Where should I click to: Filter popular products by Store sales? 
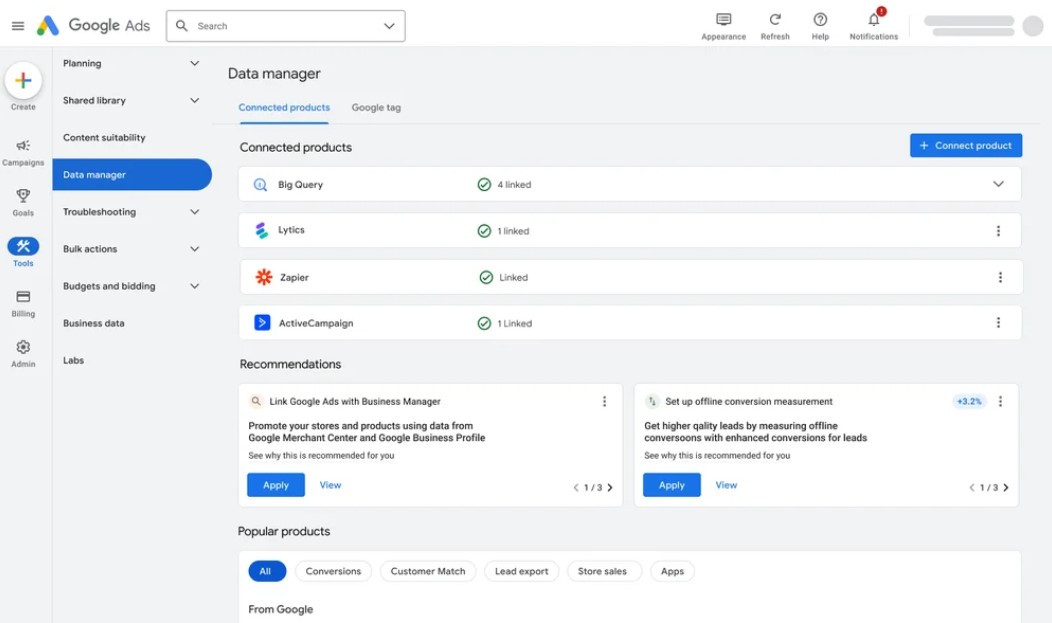(x=604, y=571)
